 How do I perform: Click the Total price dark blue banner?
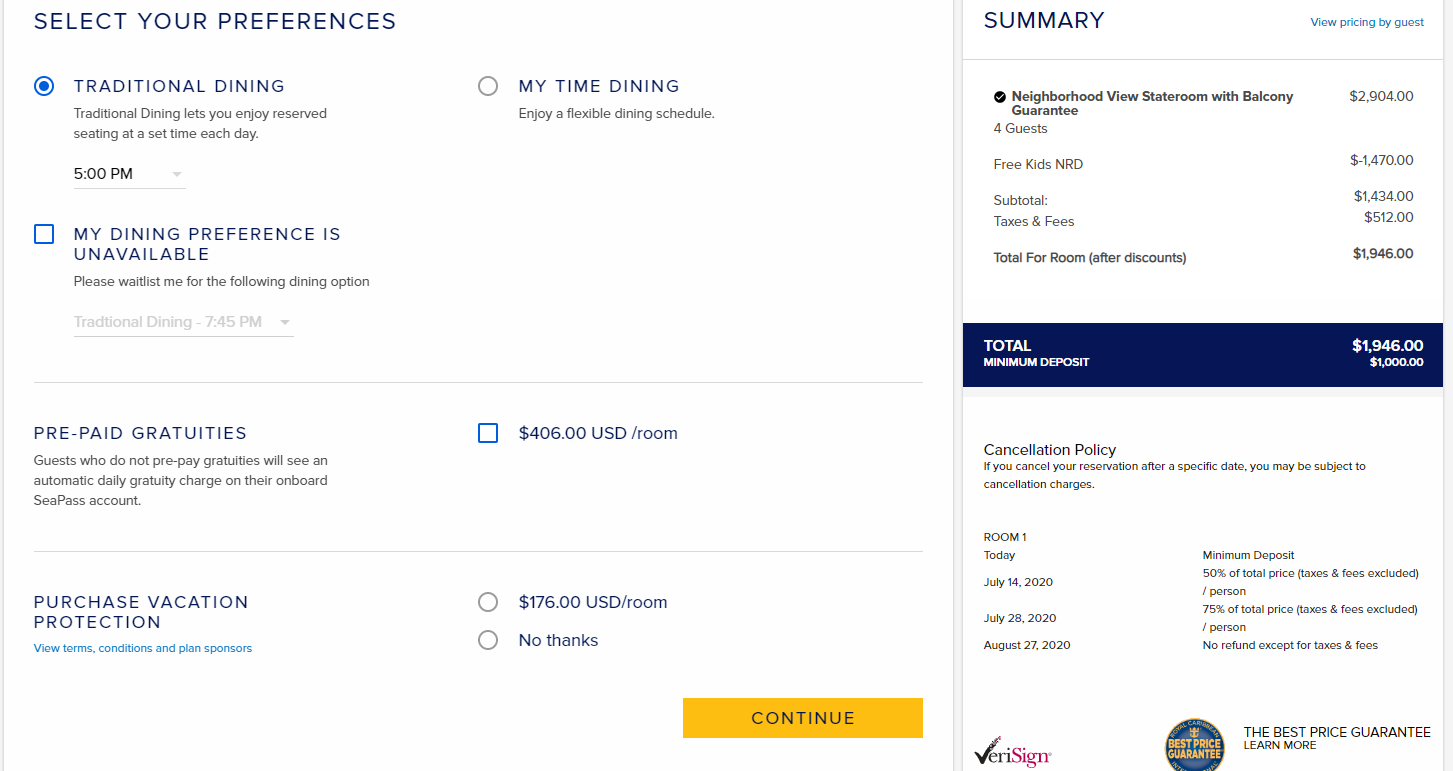(1203, 355)
